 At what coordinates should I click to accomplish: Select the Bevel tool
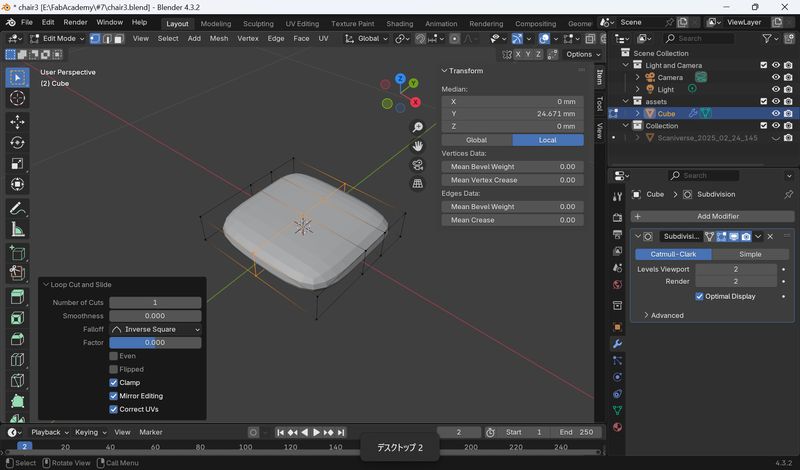pyautogui.click(x=17, y=339)
